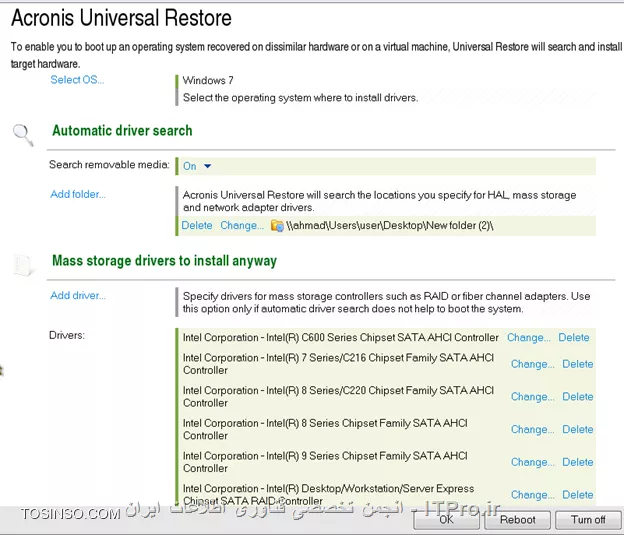Click the document icon beside Mass storage drivers
624x535 pixels.
tap(23, 265)
